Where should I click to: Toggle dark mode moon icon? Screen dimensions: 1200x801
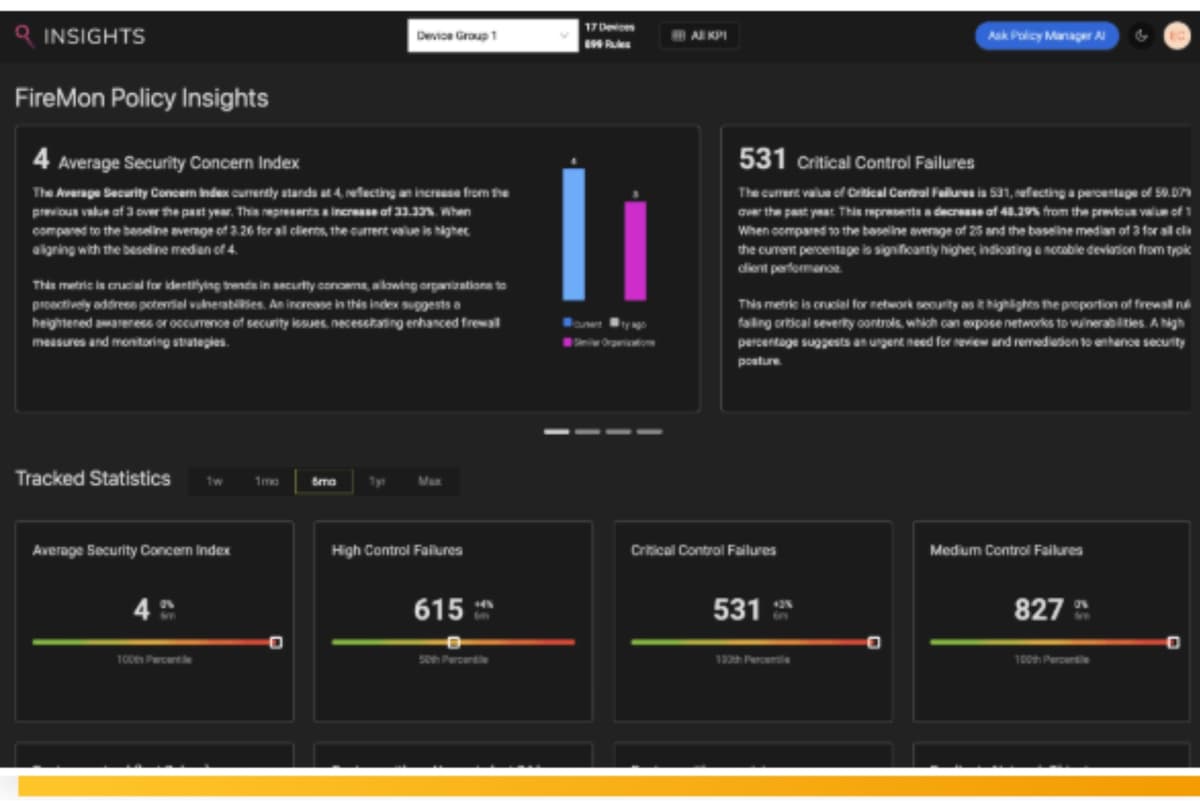1141,36
